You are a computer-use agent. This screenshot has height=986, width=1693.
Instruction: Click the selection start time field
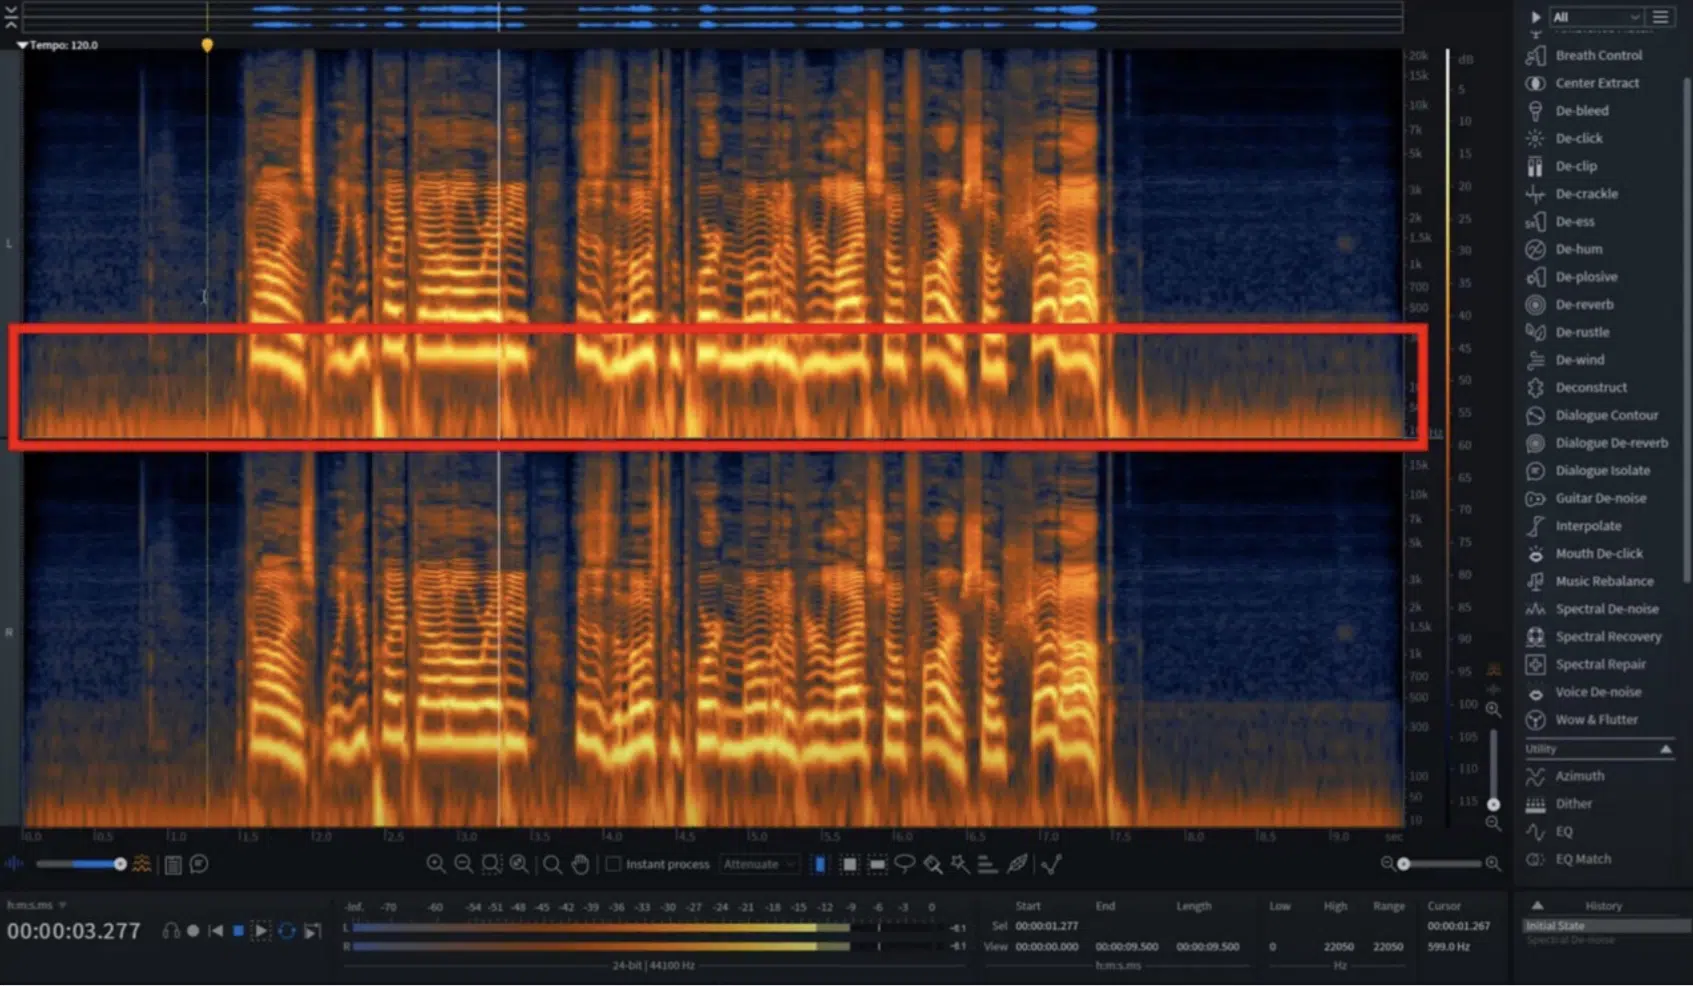(x=1047, y=926)
